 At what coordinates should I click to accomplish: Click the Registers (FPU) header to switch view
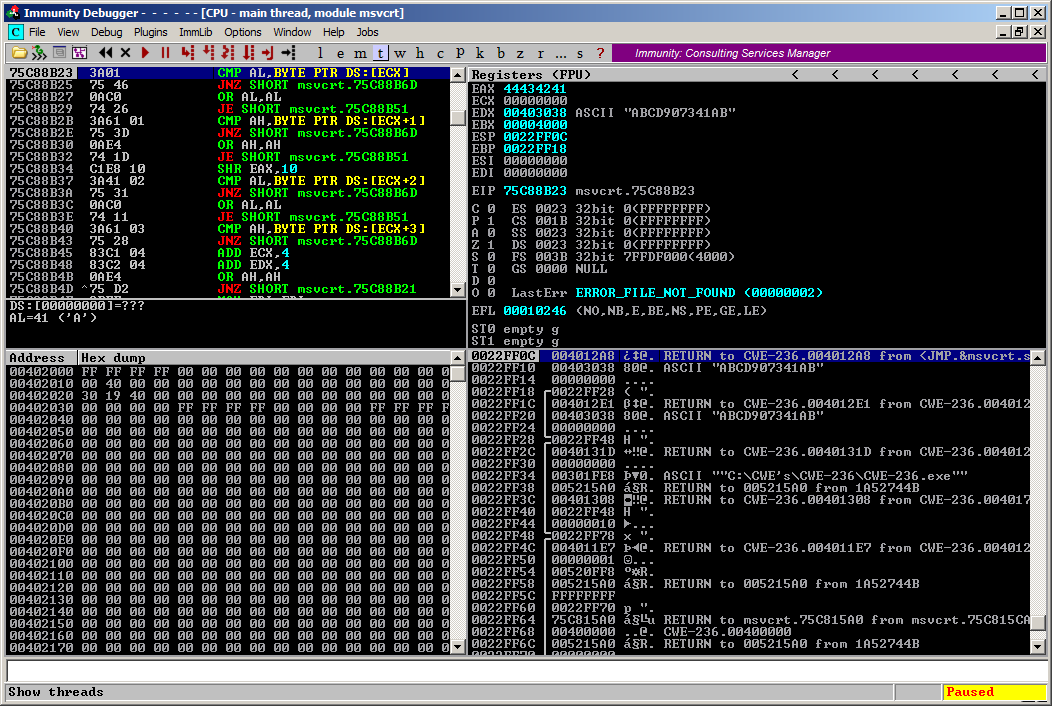tap(531, 75)
